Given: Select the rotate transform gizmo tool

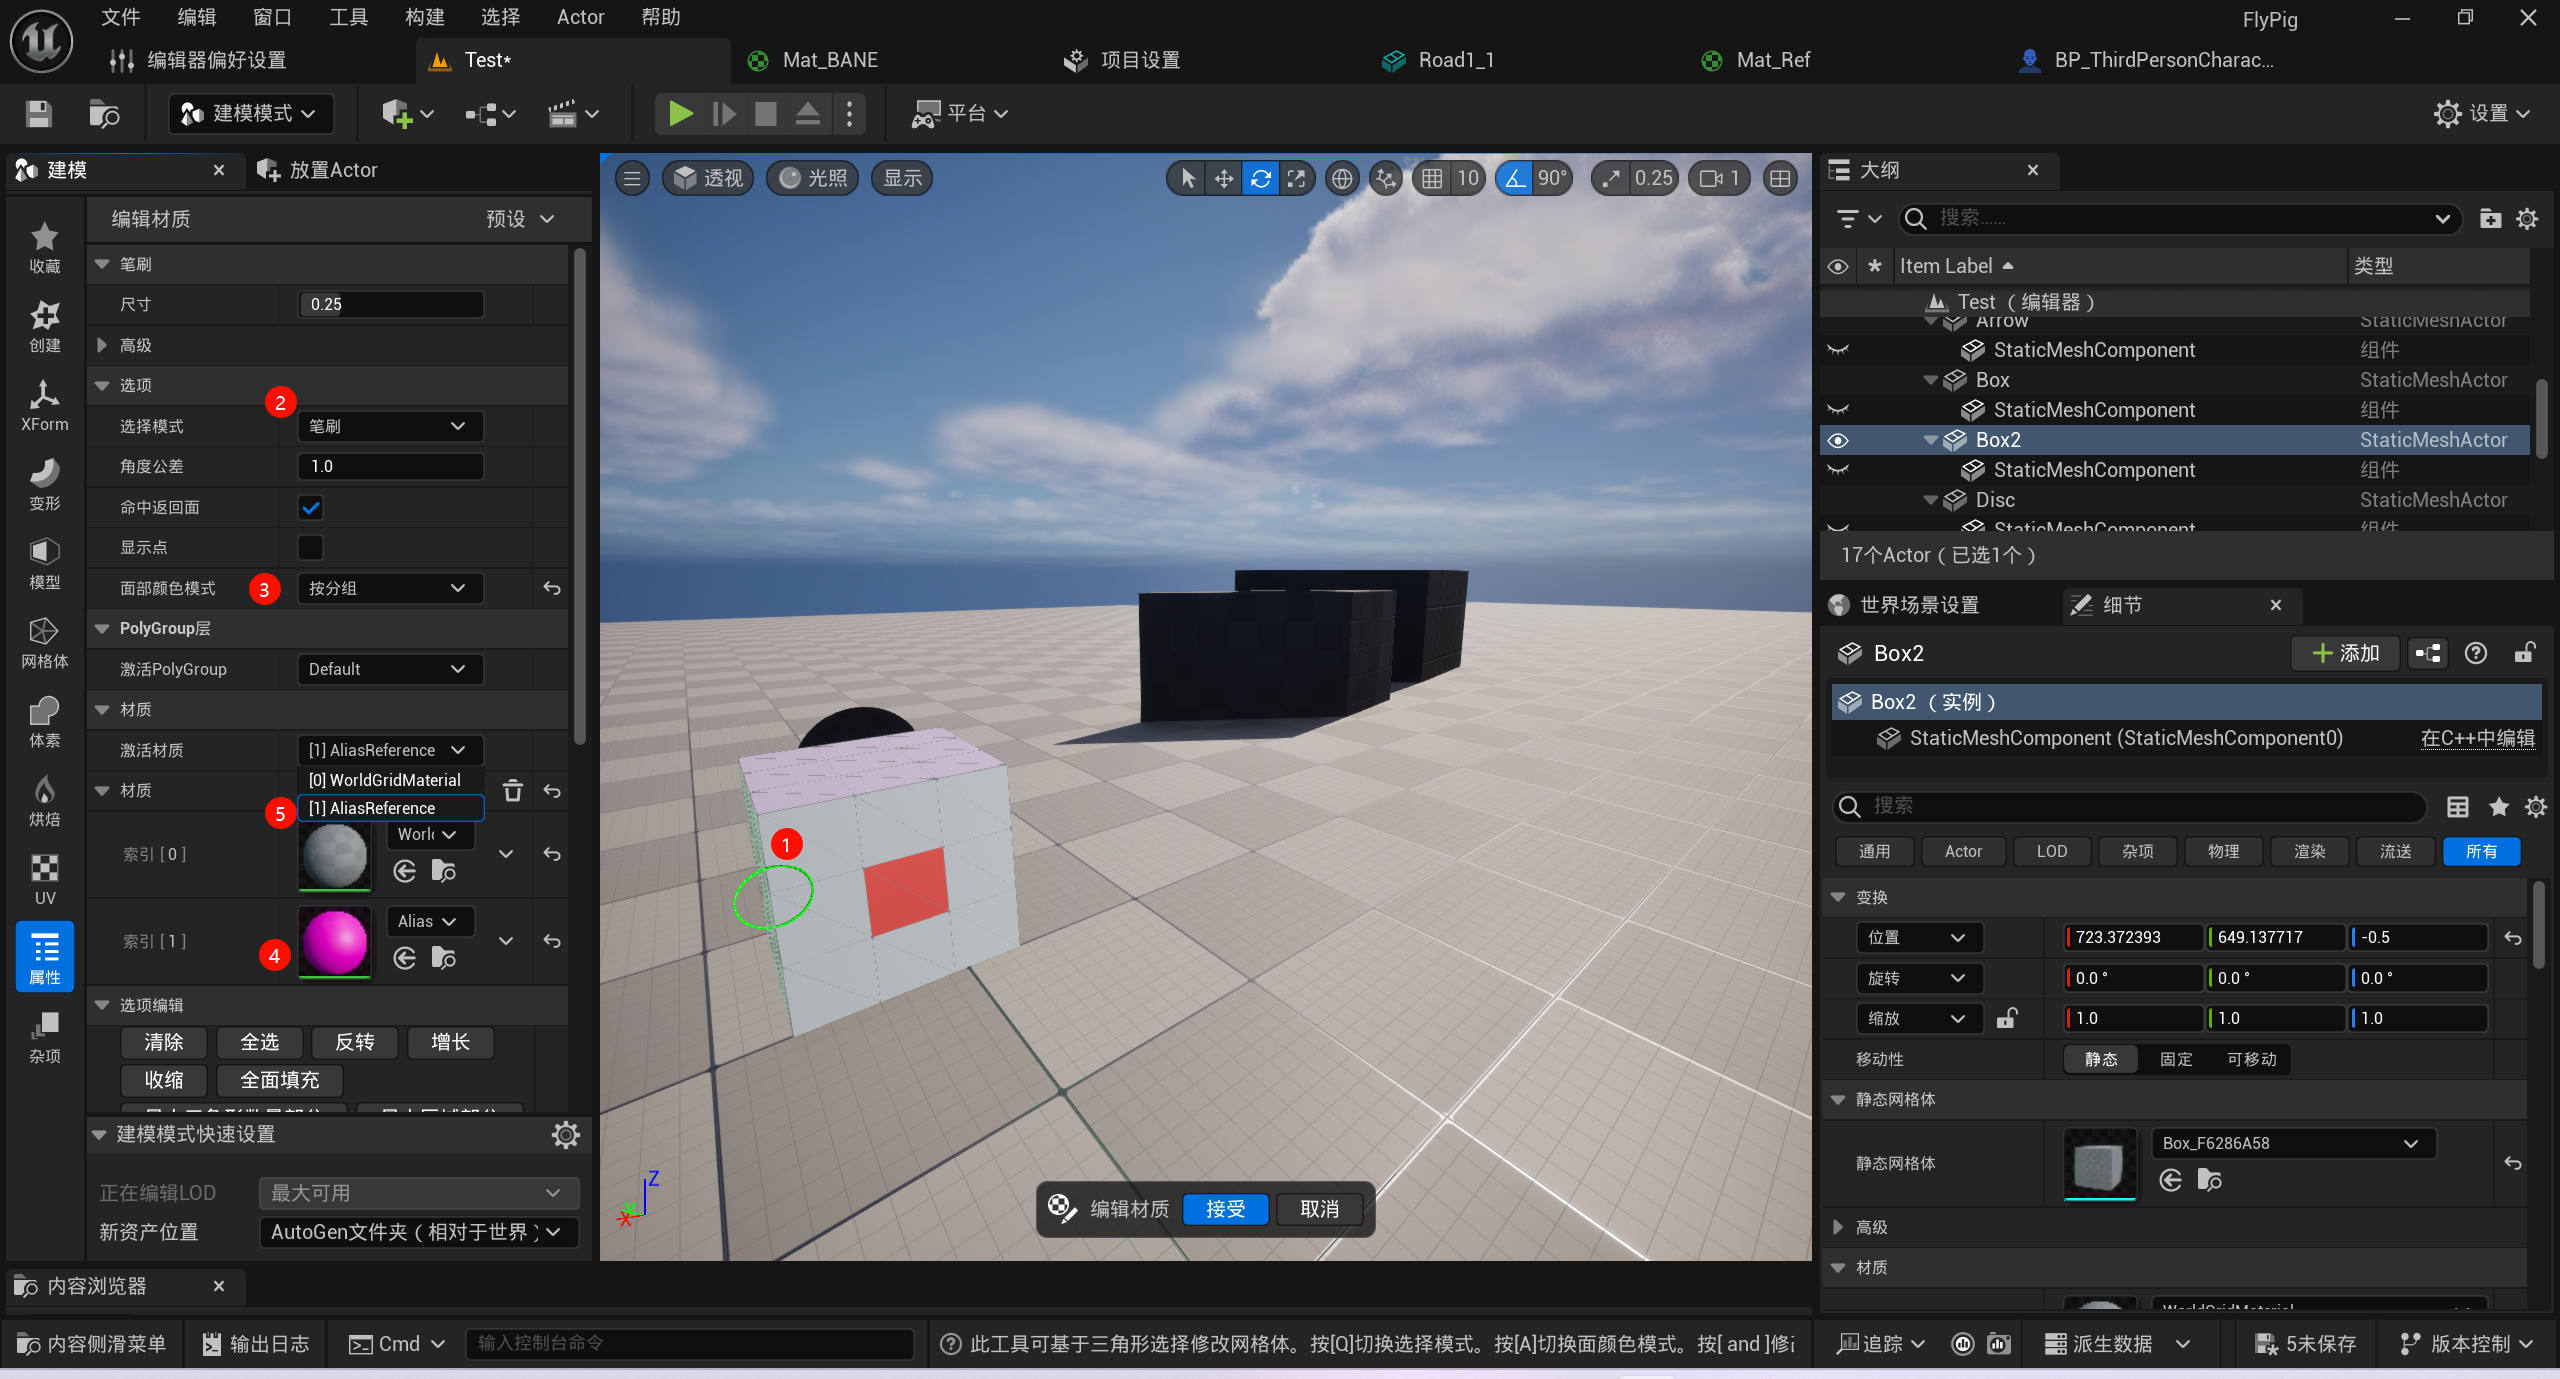Looking at the screenshot, I should point(1260,179).
